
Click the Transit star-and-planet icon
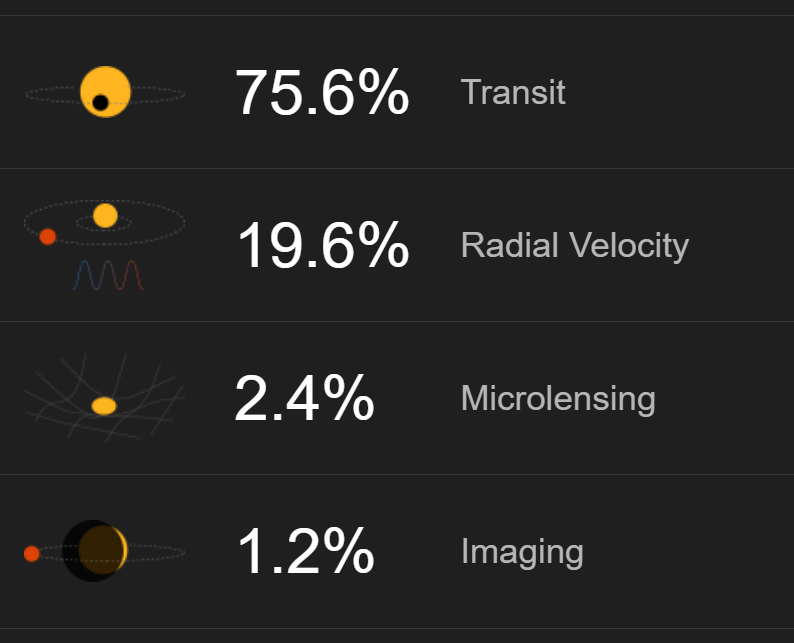point(105,93)
